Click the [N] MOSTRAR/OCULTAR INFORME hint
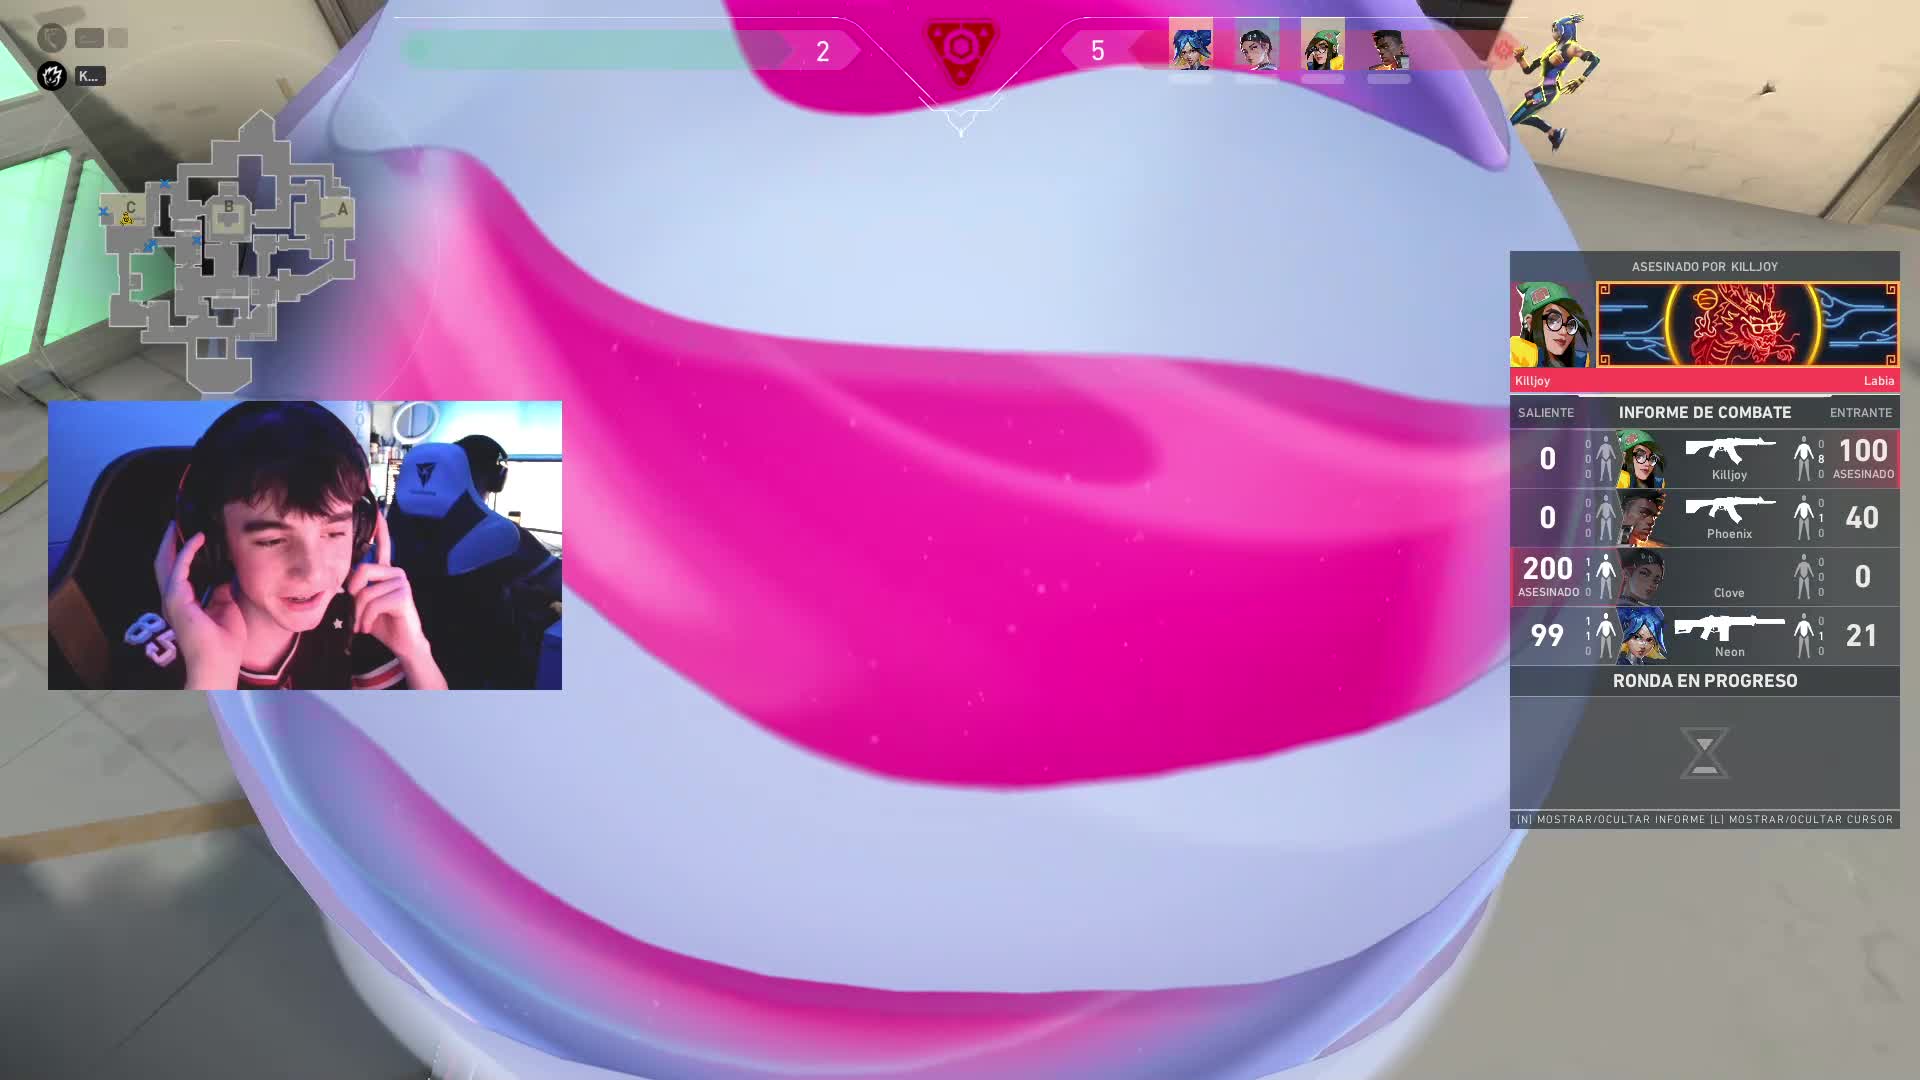This screenshot has height=1080, width=1920. coord(1610,819)
